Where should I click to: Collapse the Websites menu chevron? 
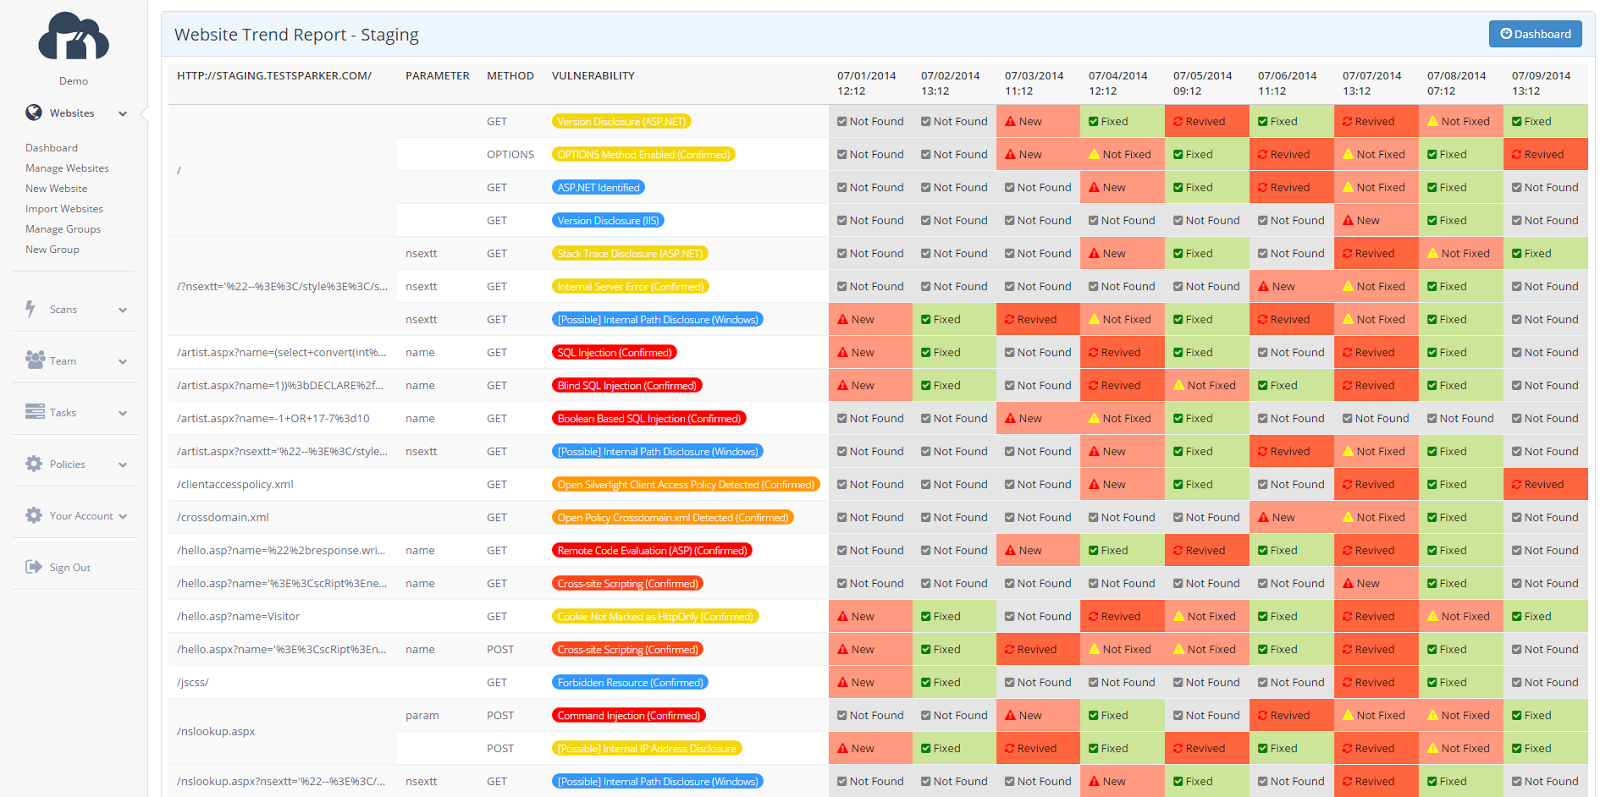tap(123, 114)
